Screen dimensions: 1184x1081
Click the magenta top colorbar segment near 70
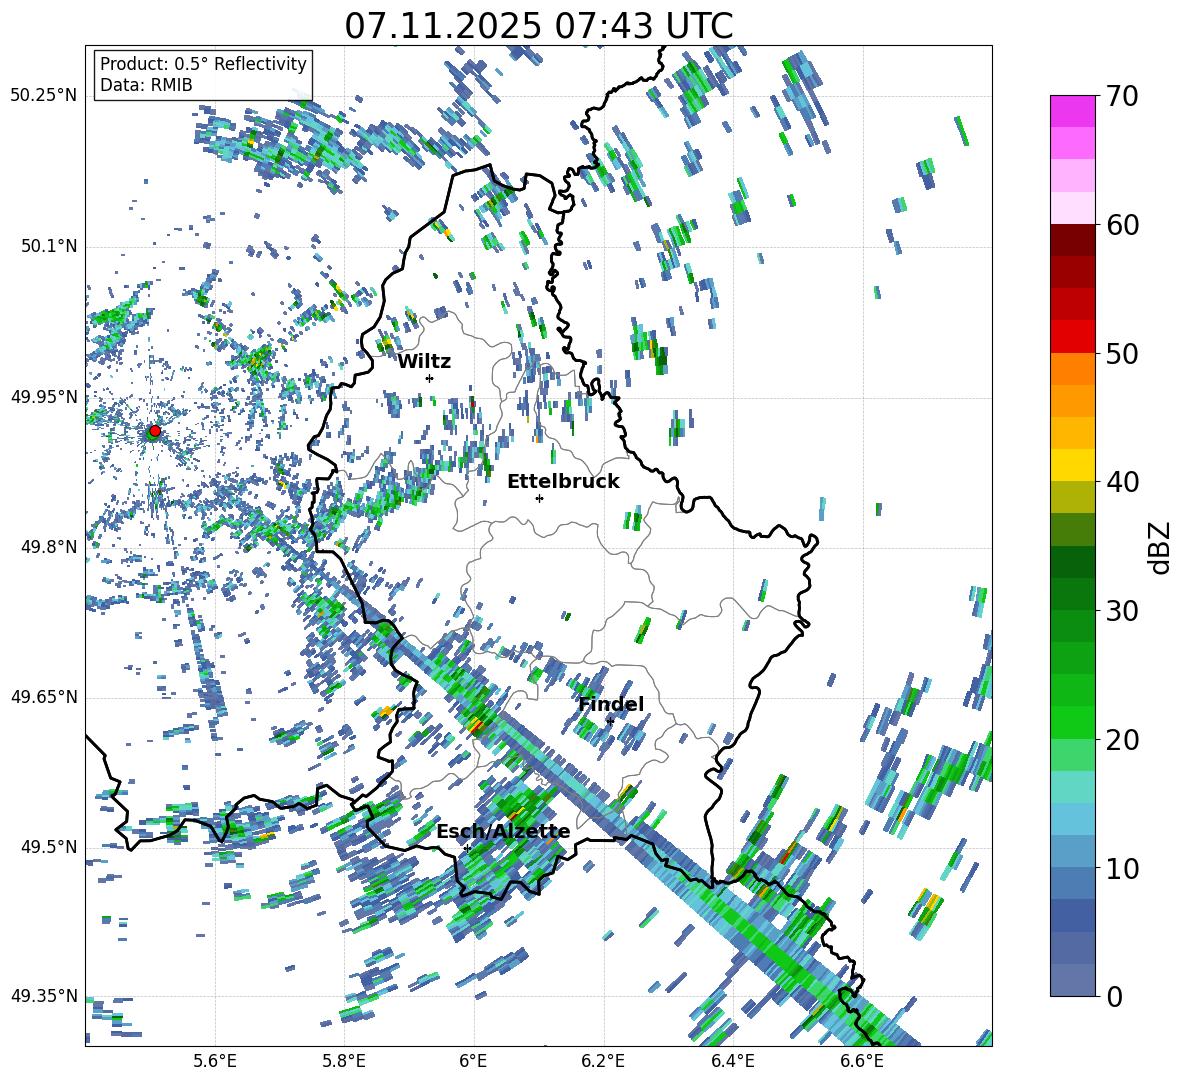pos(1072,111)
